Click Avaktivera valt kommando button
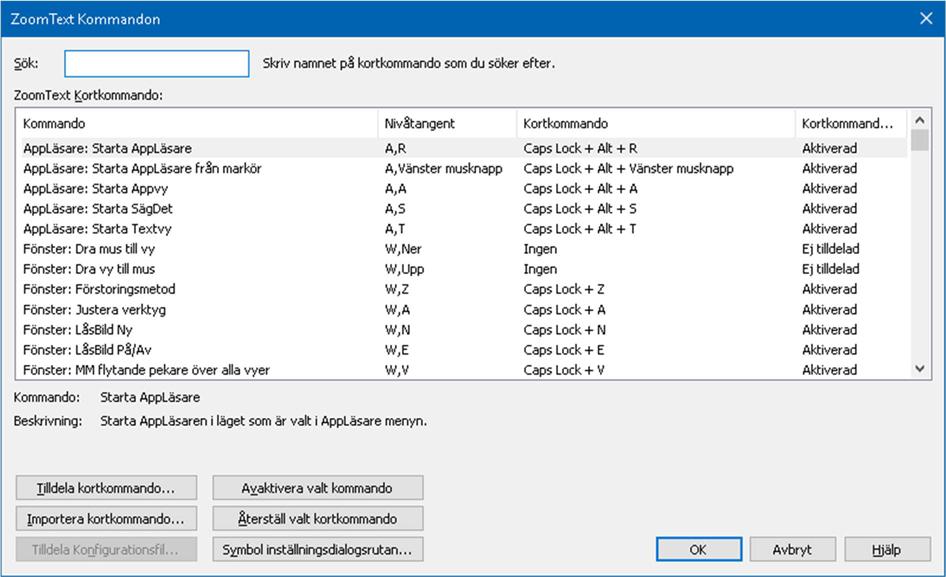 (x=317, y=488)
